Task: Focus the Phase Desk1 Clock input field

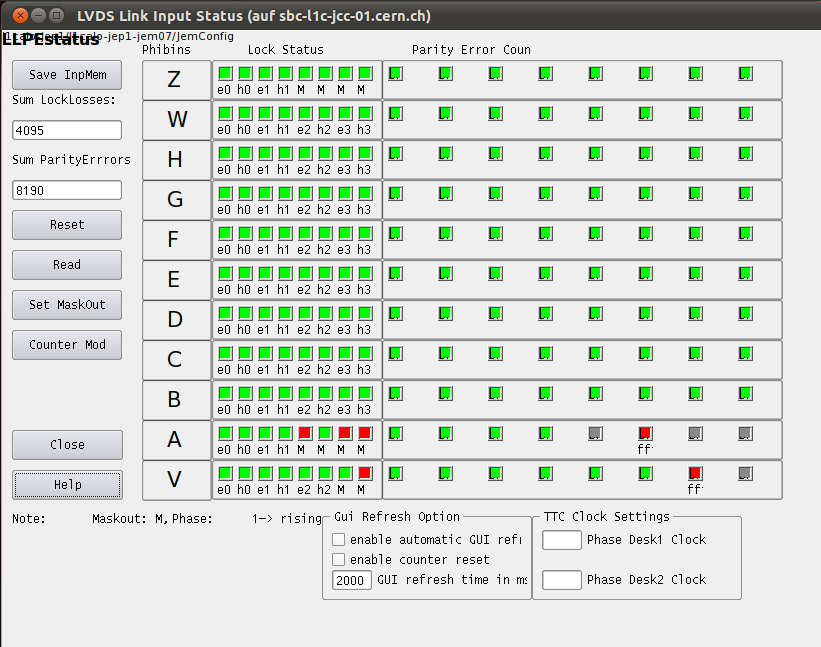Action: click(x=561, y=540)
